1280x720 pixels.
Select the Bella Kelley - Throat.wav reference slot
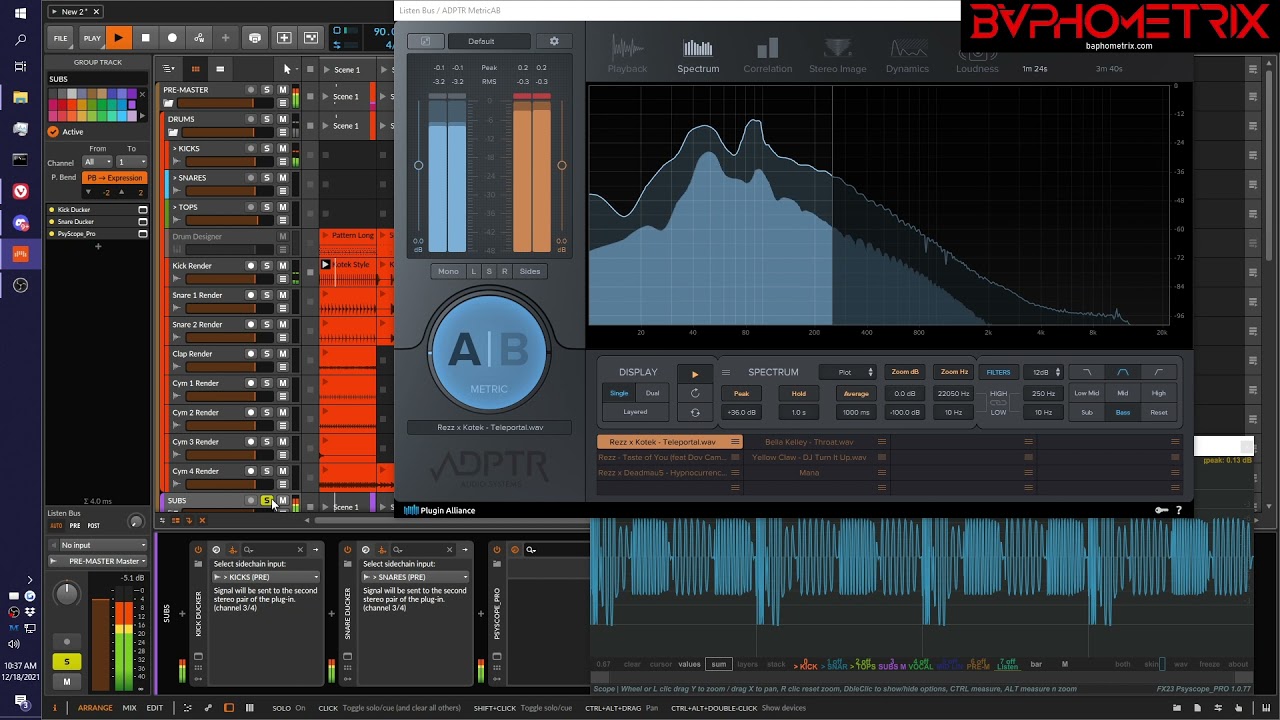click(x=809, y=442)
